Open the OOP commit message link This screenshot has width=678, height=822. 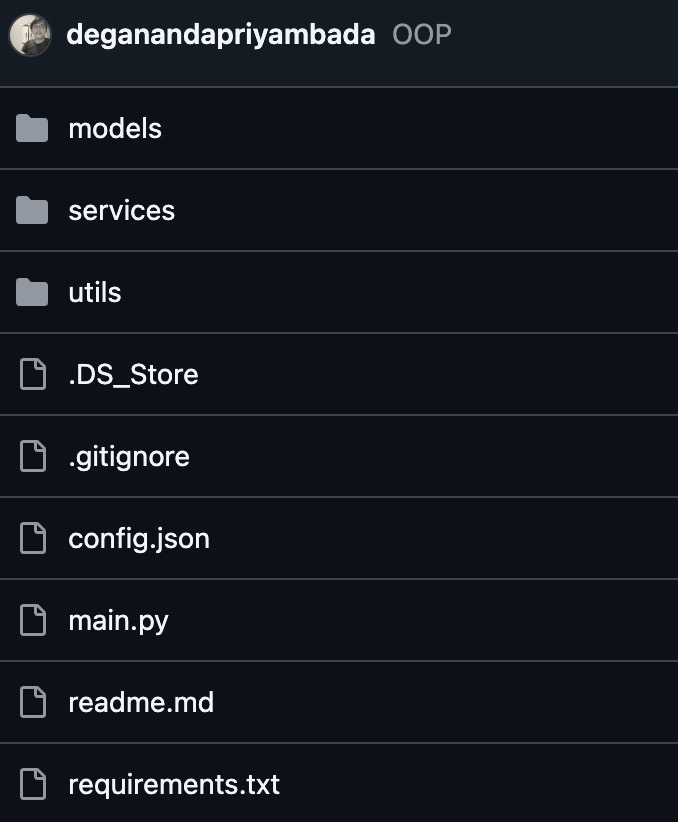422,35
